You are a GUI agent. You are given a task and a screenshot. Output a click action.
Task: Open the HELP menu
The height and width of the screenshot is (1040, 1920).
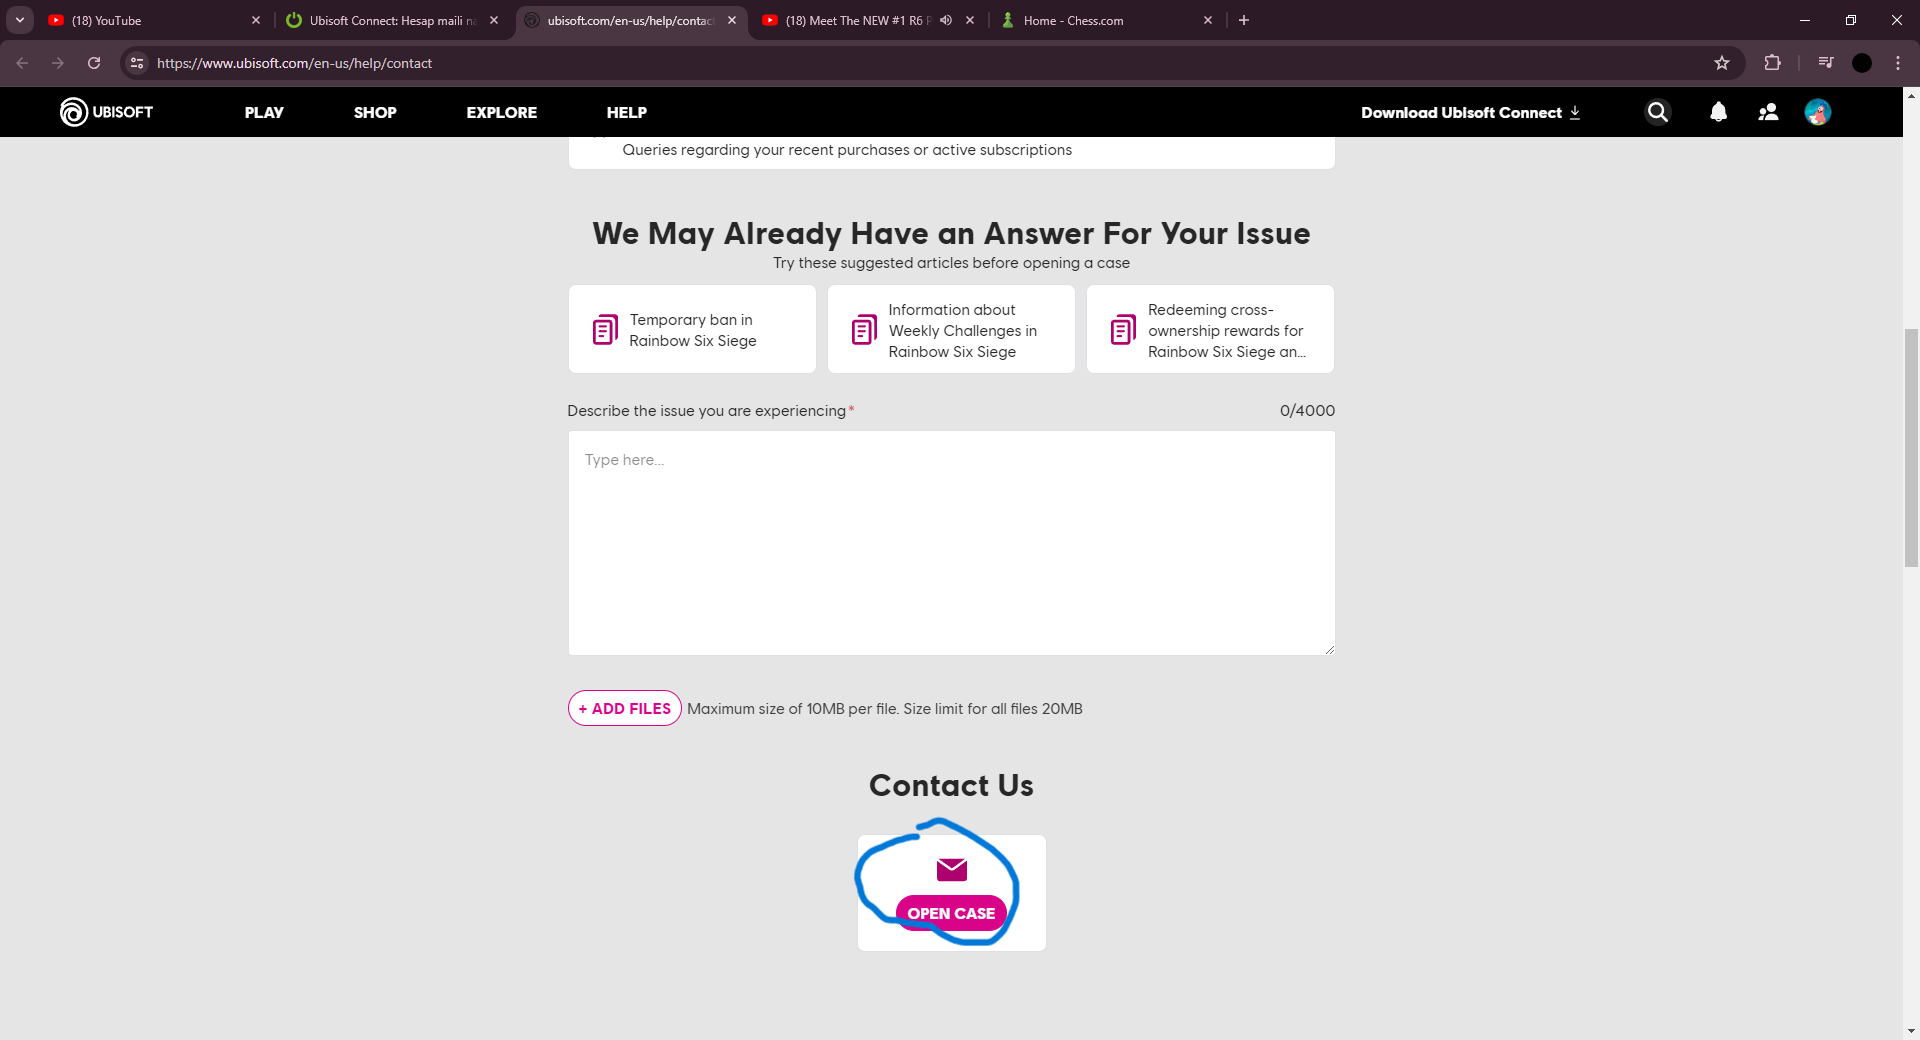click(626, 112)
